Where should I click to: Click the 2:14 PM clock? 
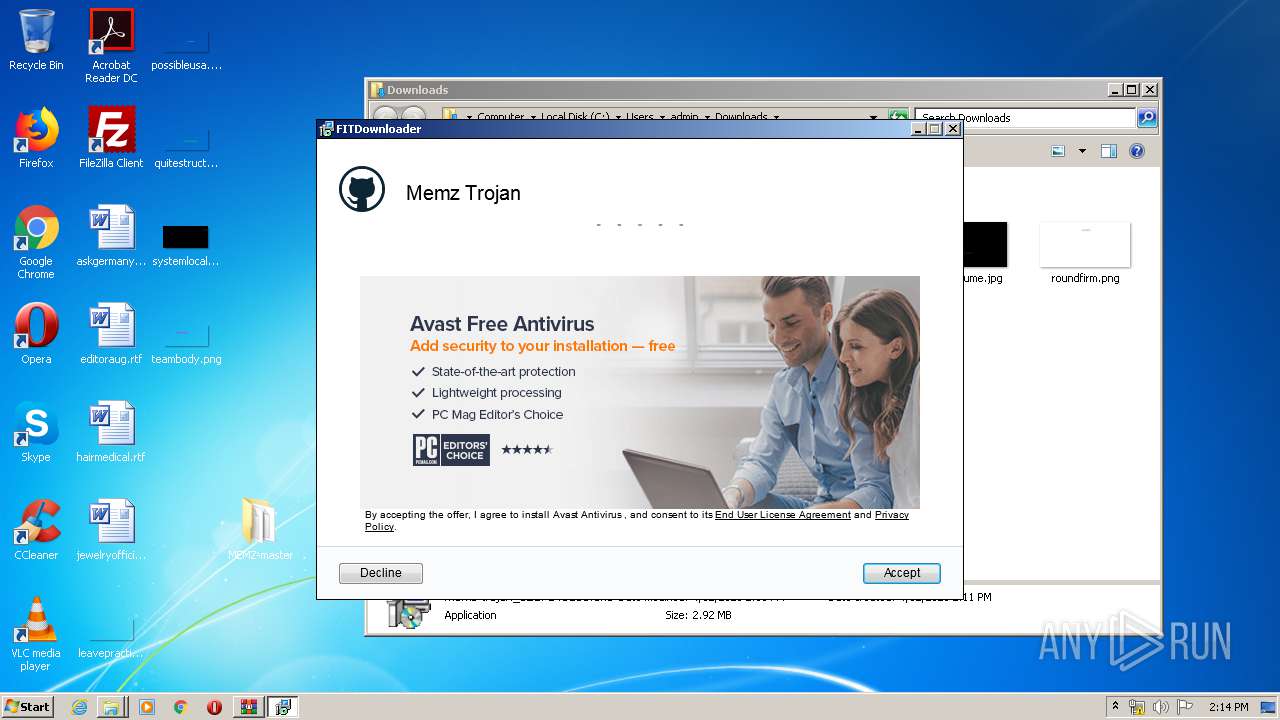(x=1228, y=707)
